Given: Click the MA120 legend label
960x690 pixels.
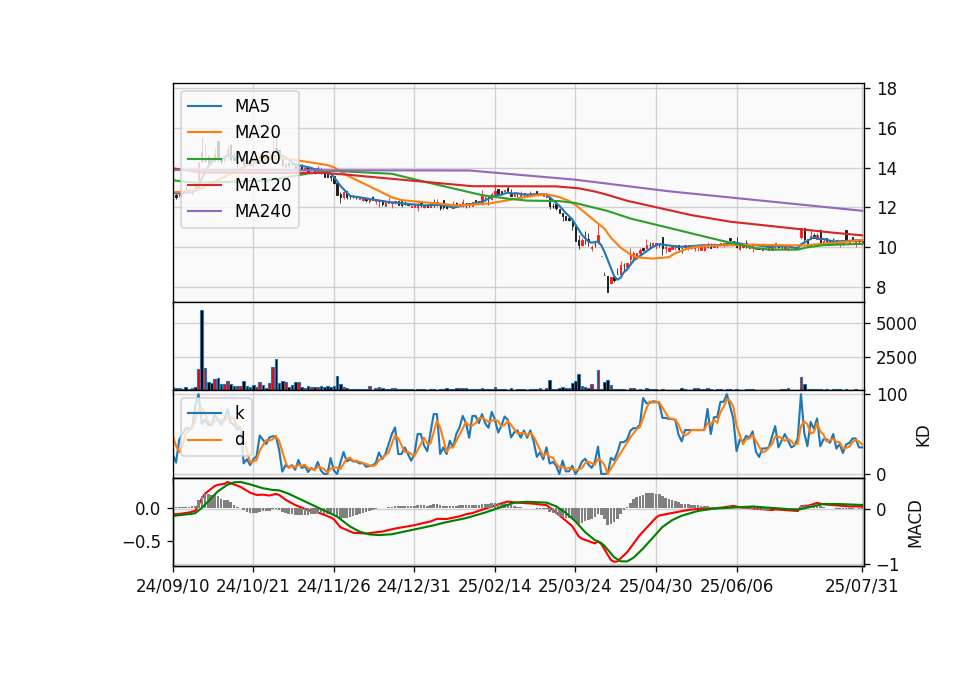Looking at the screenshot, I should [x=263, y=185].
